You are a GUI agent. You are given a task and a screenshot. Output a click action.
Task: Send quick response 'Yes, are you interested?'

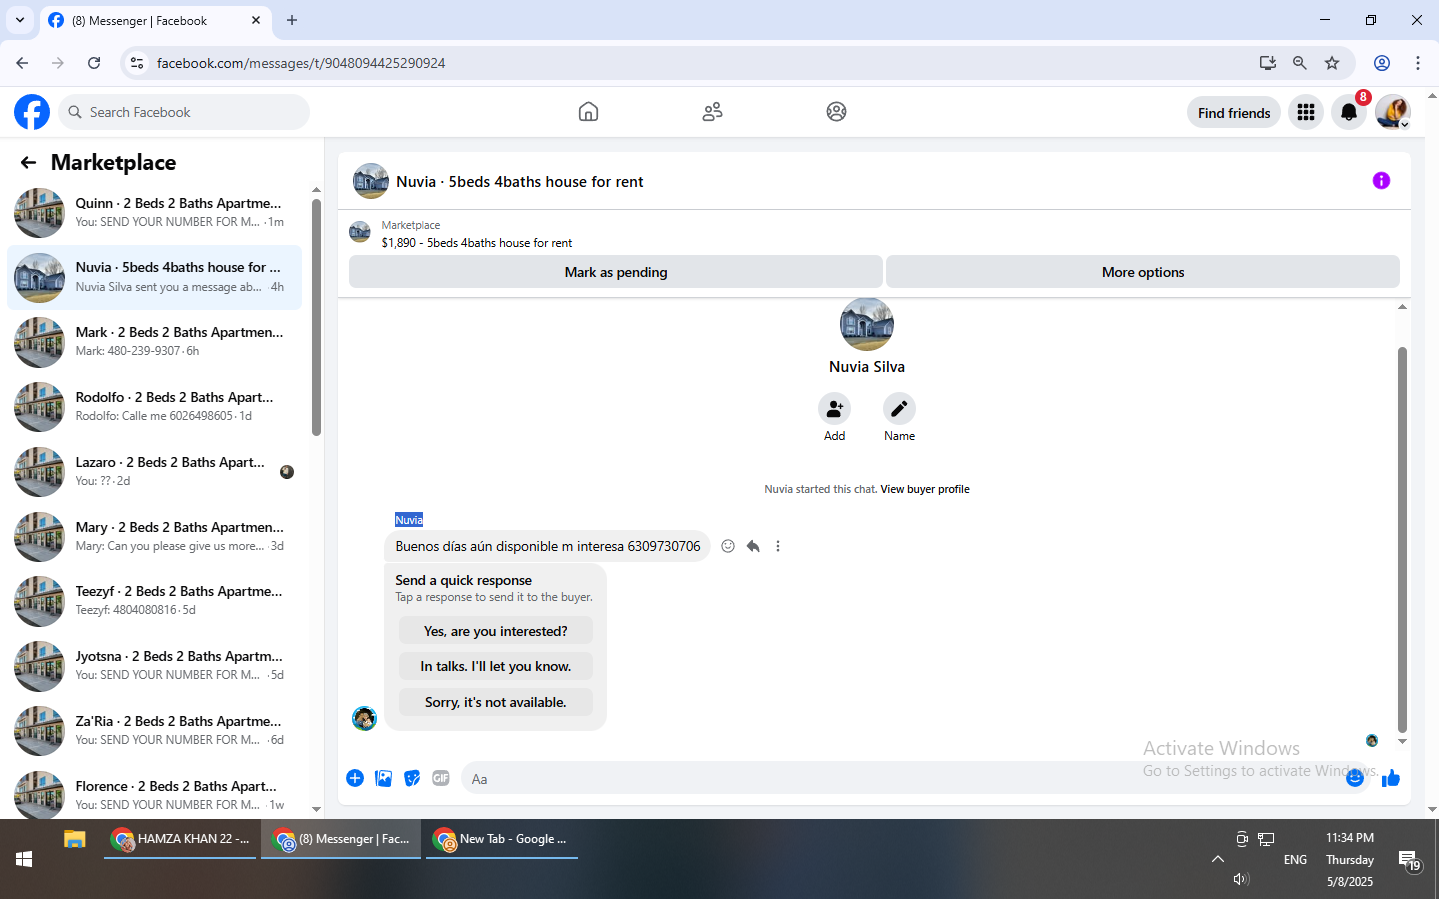coord(495,631)
